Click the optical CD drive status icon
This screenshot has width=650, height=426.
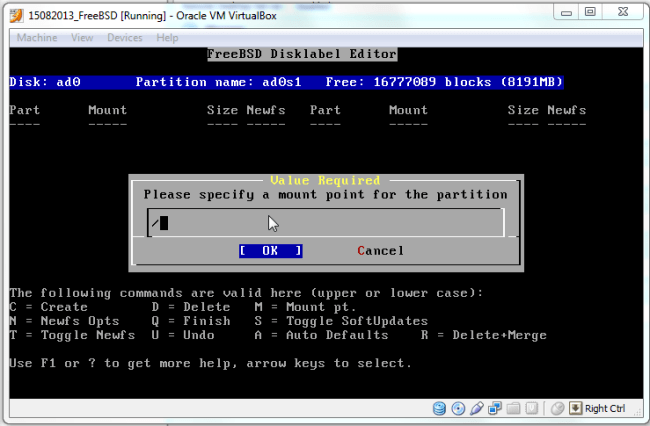point(458,408)
